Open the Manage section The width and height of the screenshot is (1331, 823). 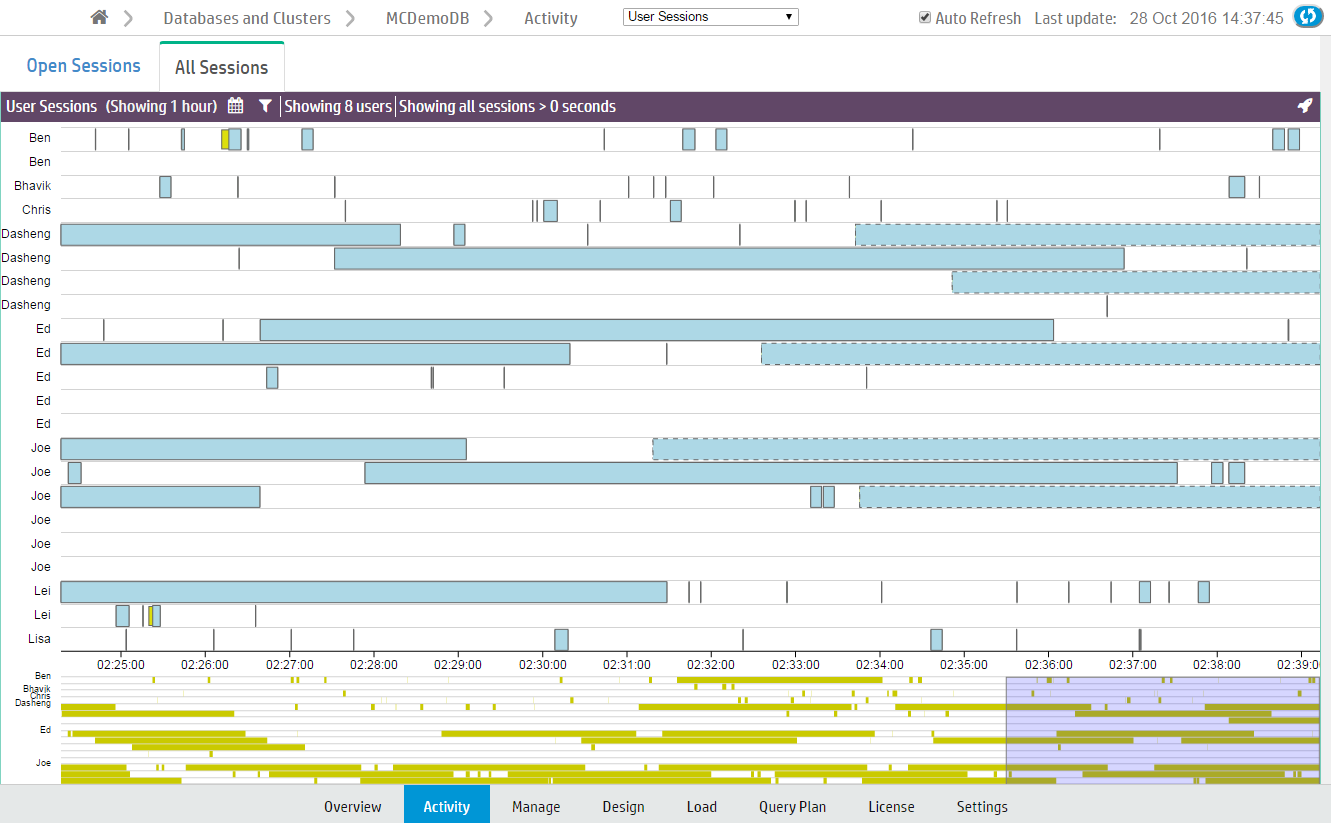coord(536,806)
